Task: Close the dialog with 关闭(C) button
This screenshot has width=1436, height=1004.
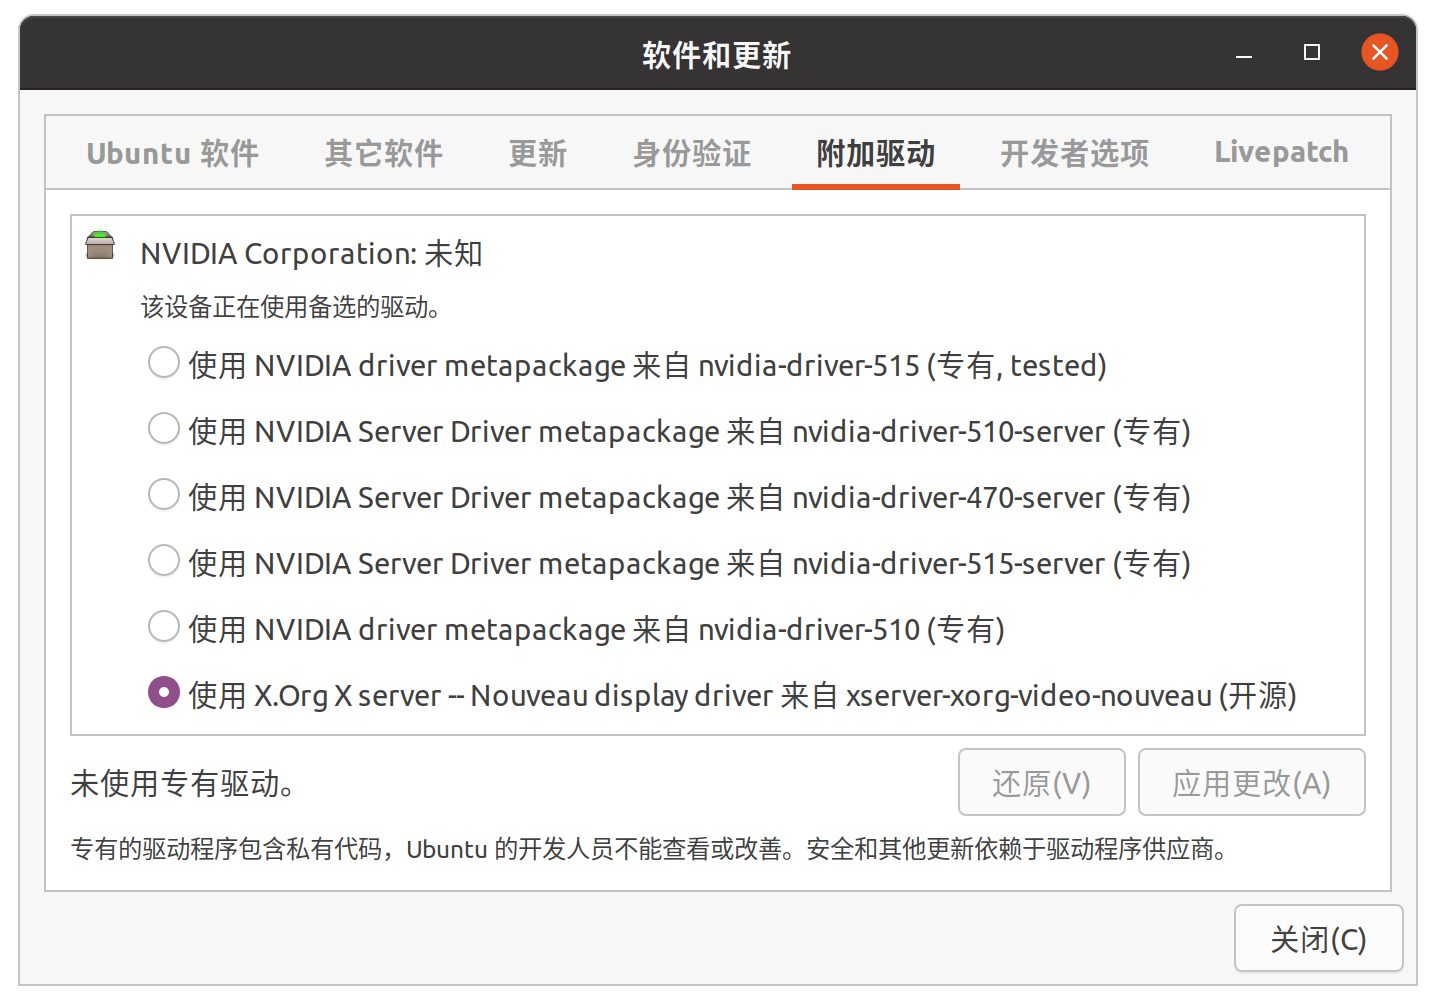Action: click(x=1318, y=939)
